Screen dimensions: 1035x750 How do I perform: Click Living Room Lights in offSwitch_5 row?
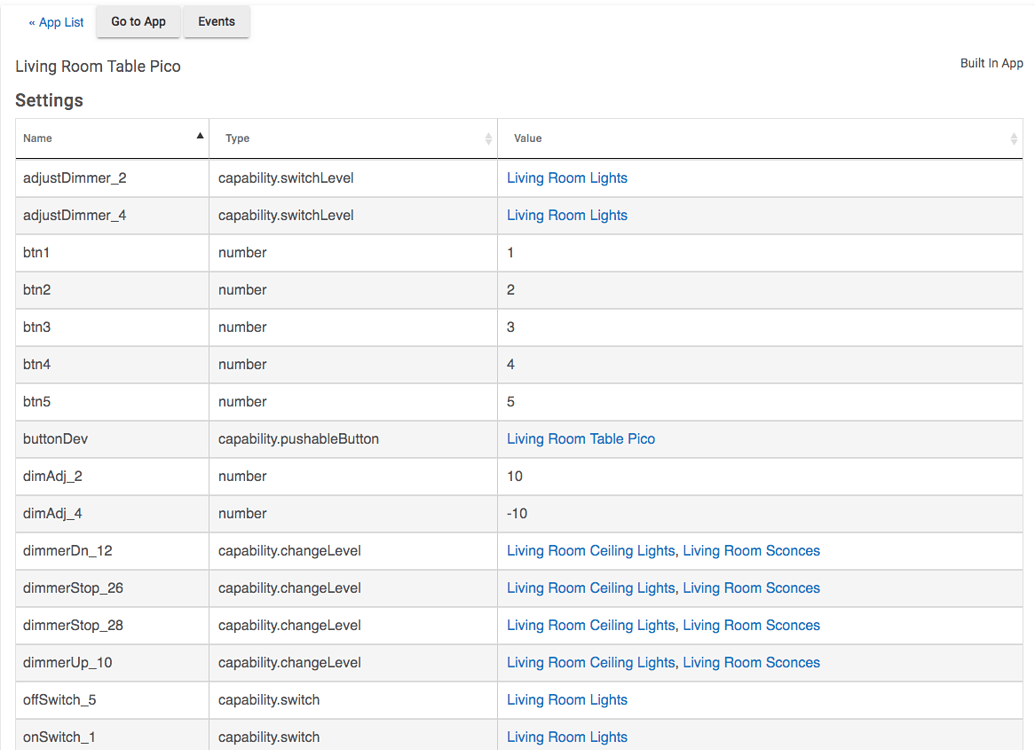tap(567, 700)
